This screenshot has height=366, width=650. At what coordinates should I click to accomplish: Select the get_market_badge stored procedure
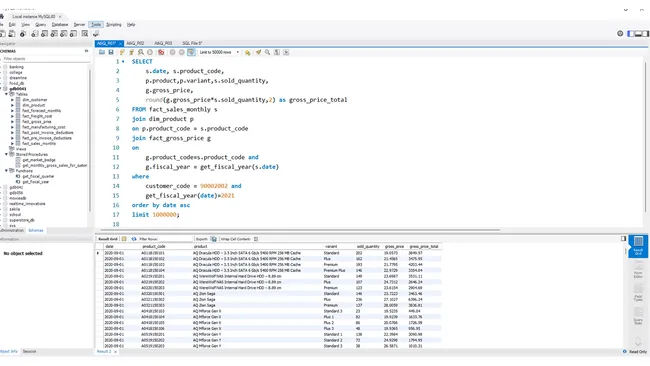39,160
